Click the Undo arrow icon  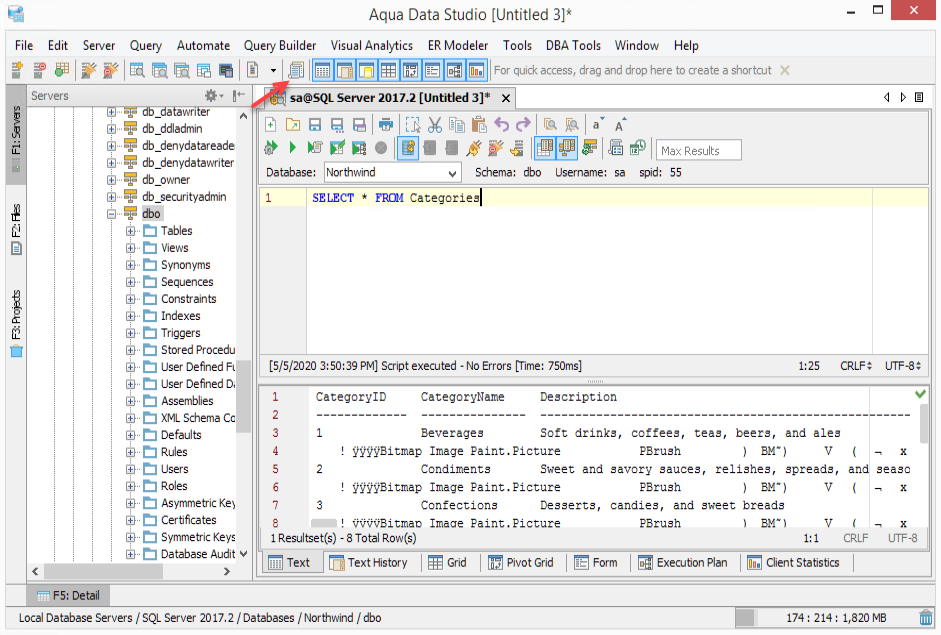tap(502, 125)
